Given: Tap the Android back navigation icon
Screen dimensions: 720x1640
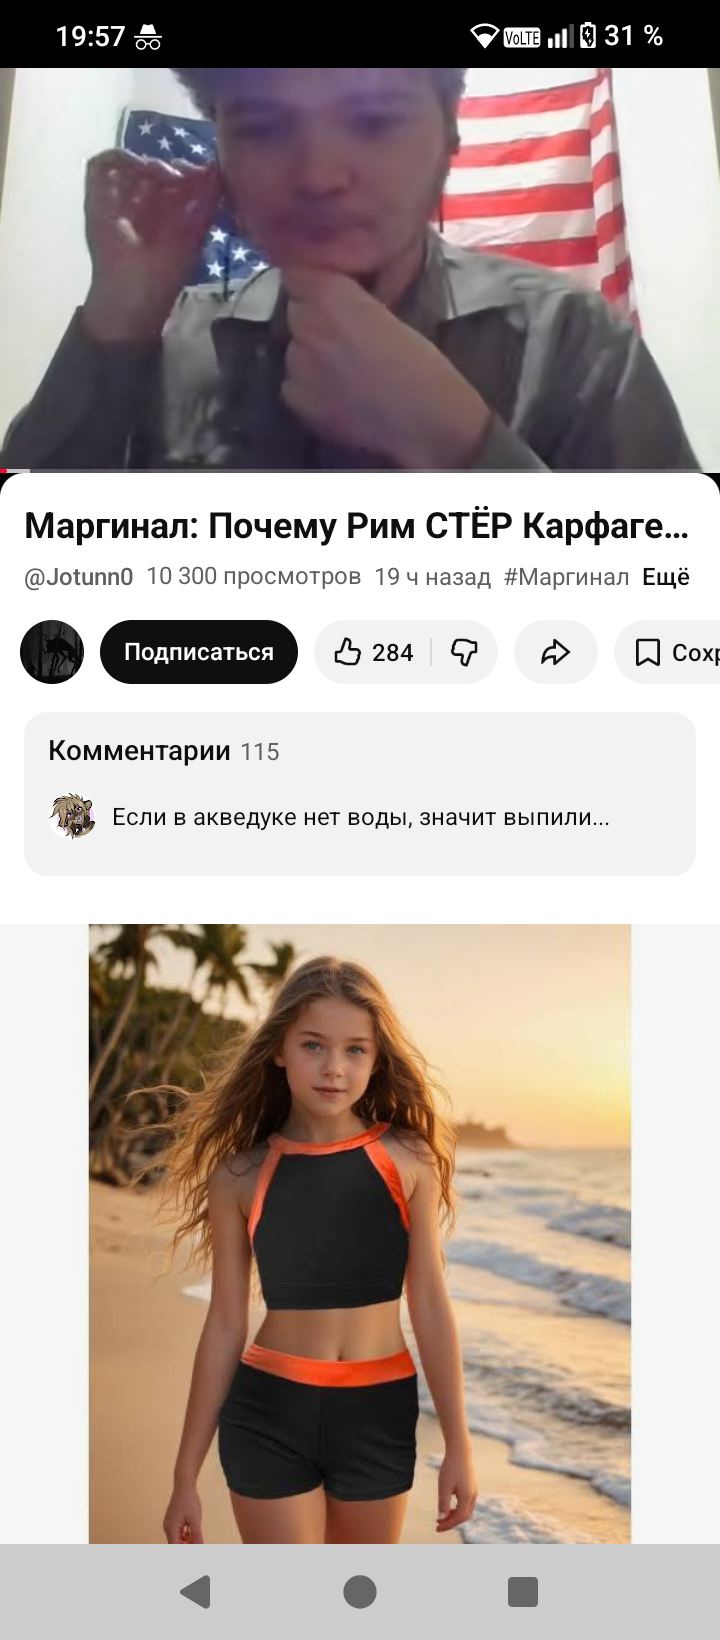Looking at the screenshot, I should point(196,1591).
